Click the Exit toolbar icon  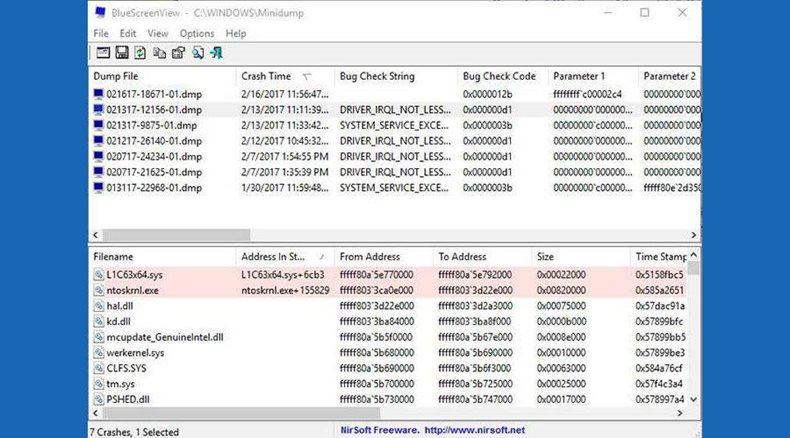[217, 53]
